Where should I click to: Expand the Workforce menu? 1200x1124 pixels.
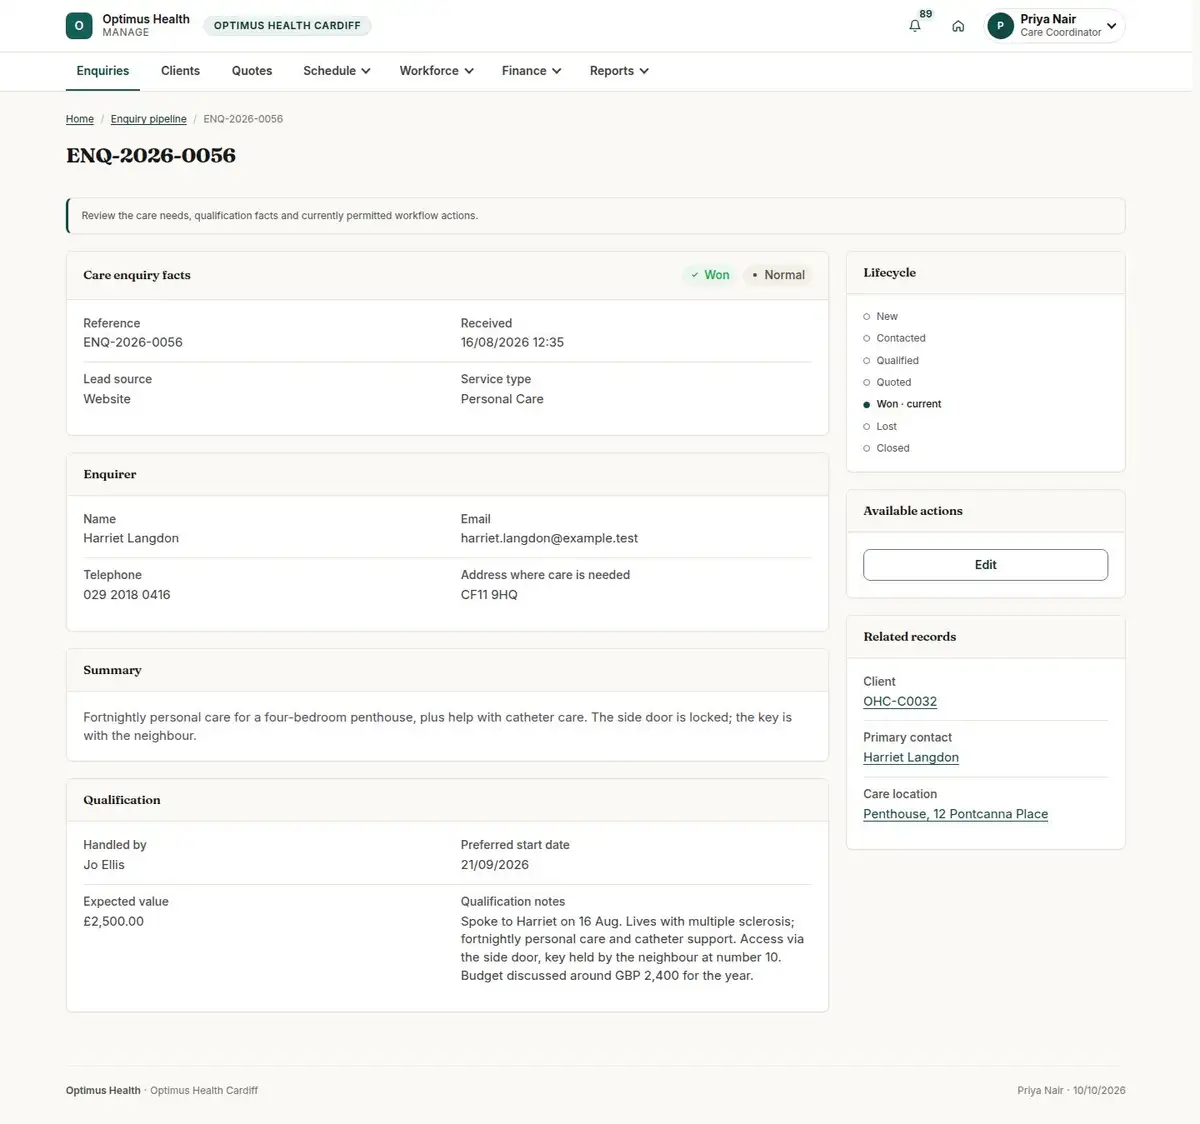(x=437, y=71)
